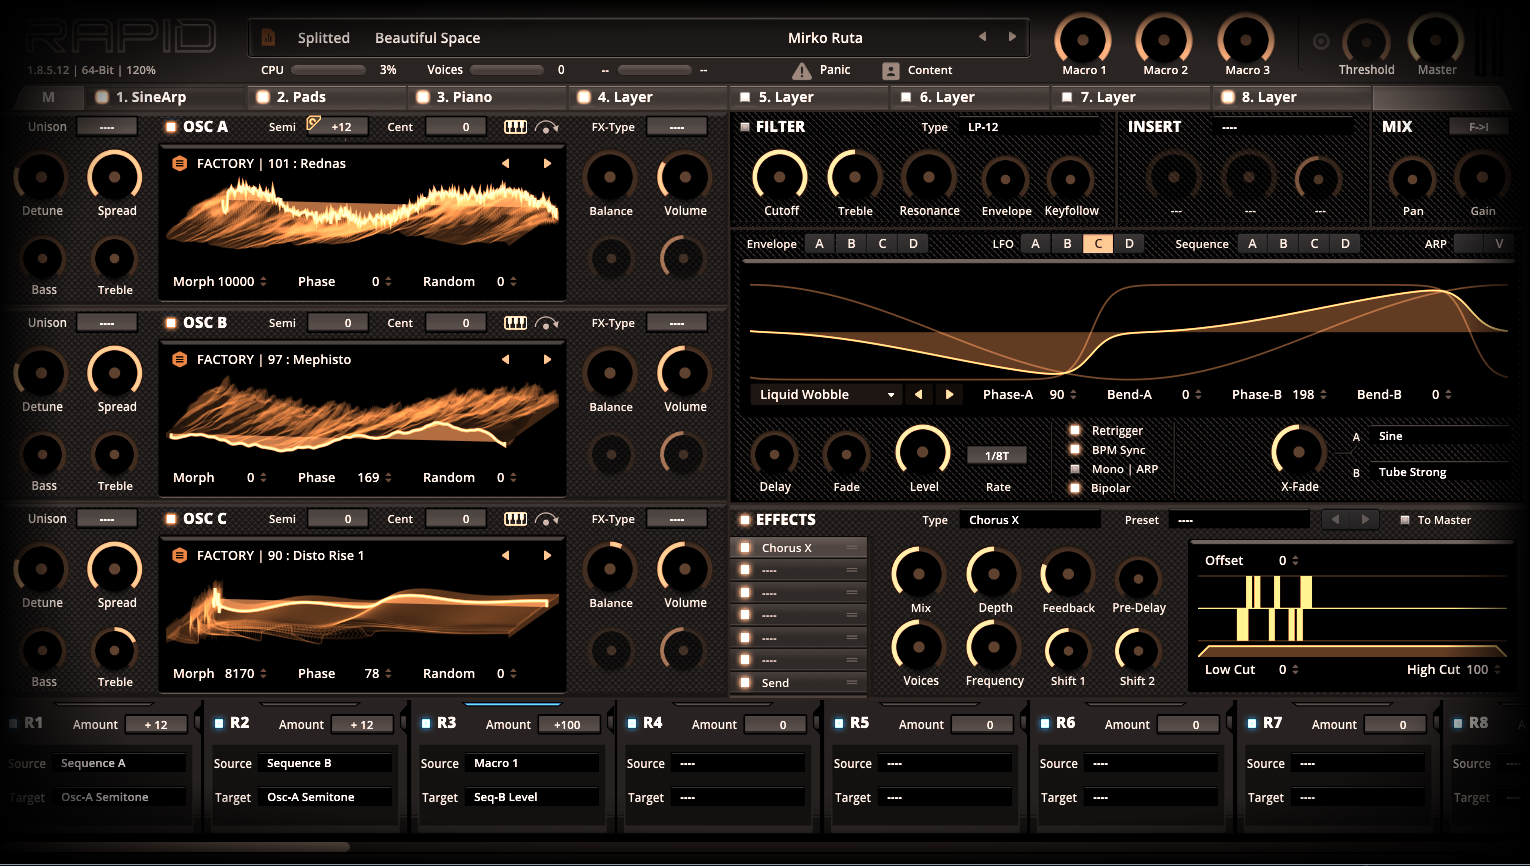Viewport: 1530px width, 866px height.
Task: Click OSC B keyboard tracking icon
Action: click(515, 323)
